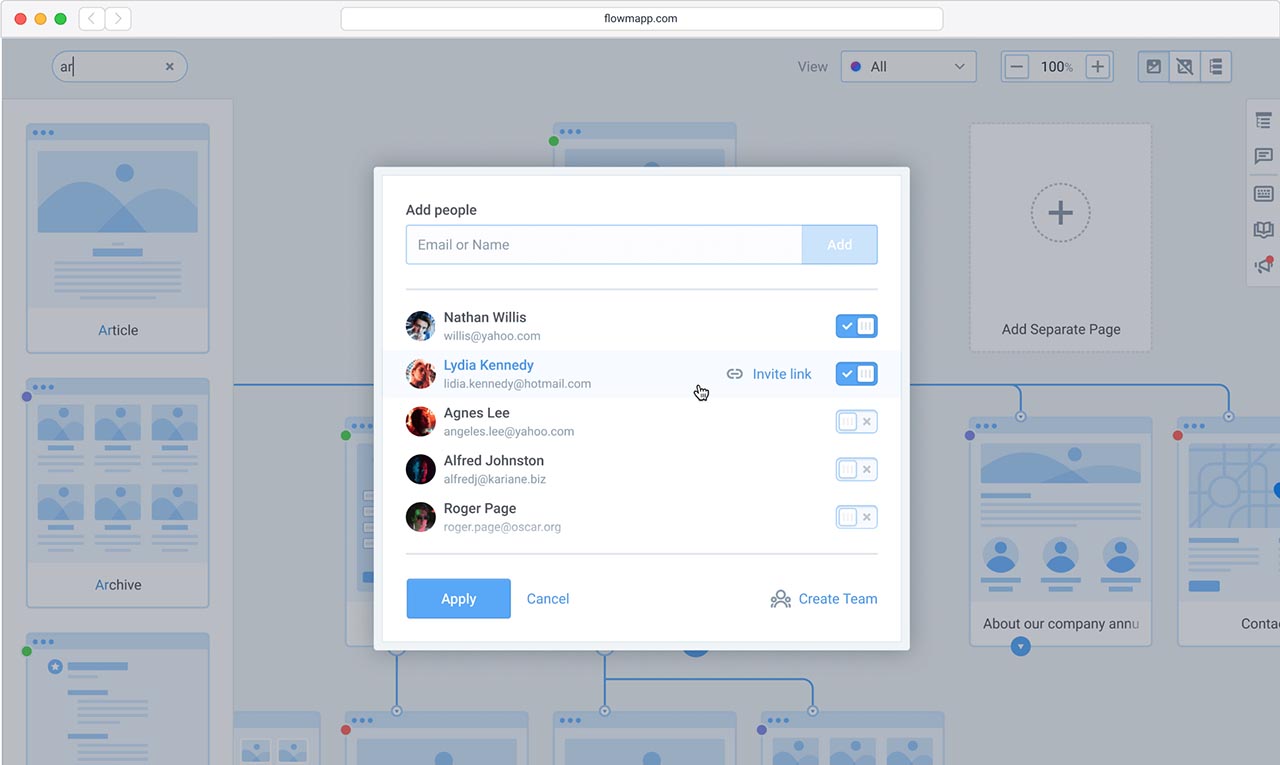Go forward with the browser forward arrow
This screenshot has width=1280, height=765.
coord(118,18)
